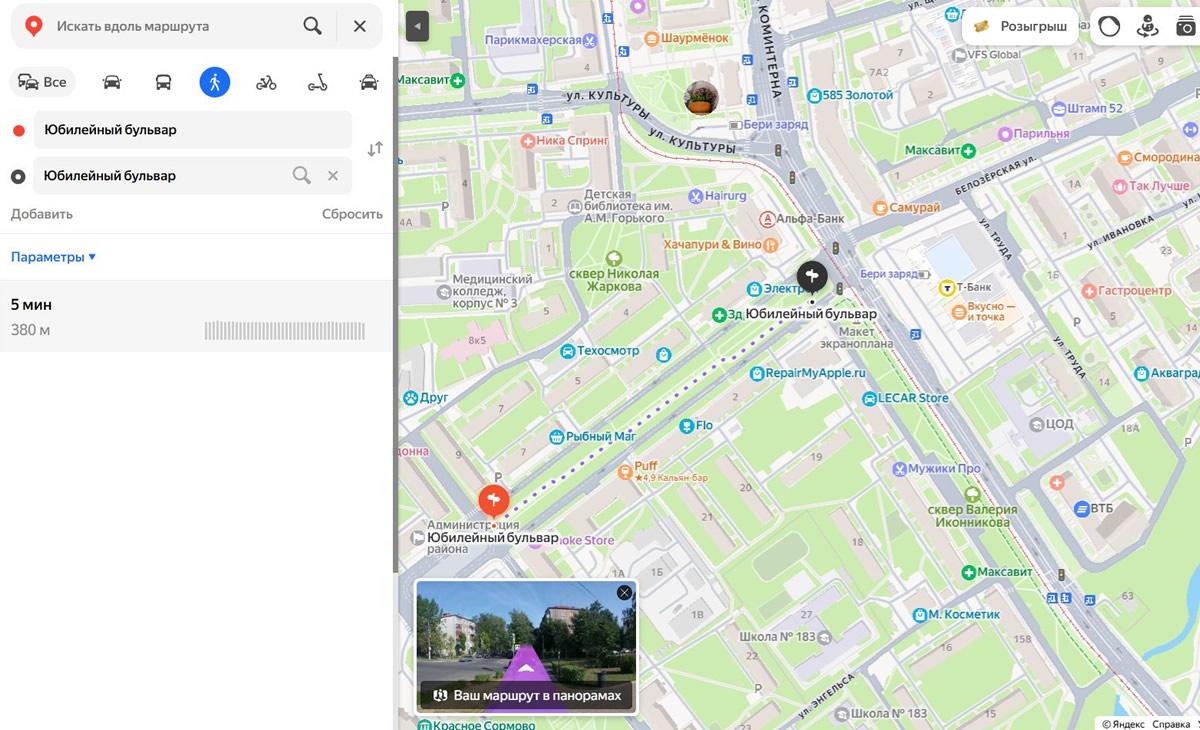Viewport: 1200px width, 730px height.
Task: Select the car route mode icon
Action: click(x=112, y=82)
